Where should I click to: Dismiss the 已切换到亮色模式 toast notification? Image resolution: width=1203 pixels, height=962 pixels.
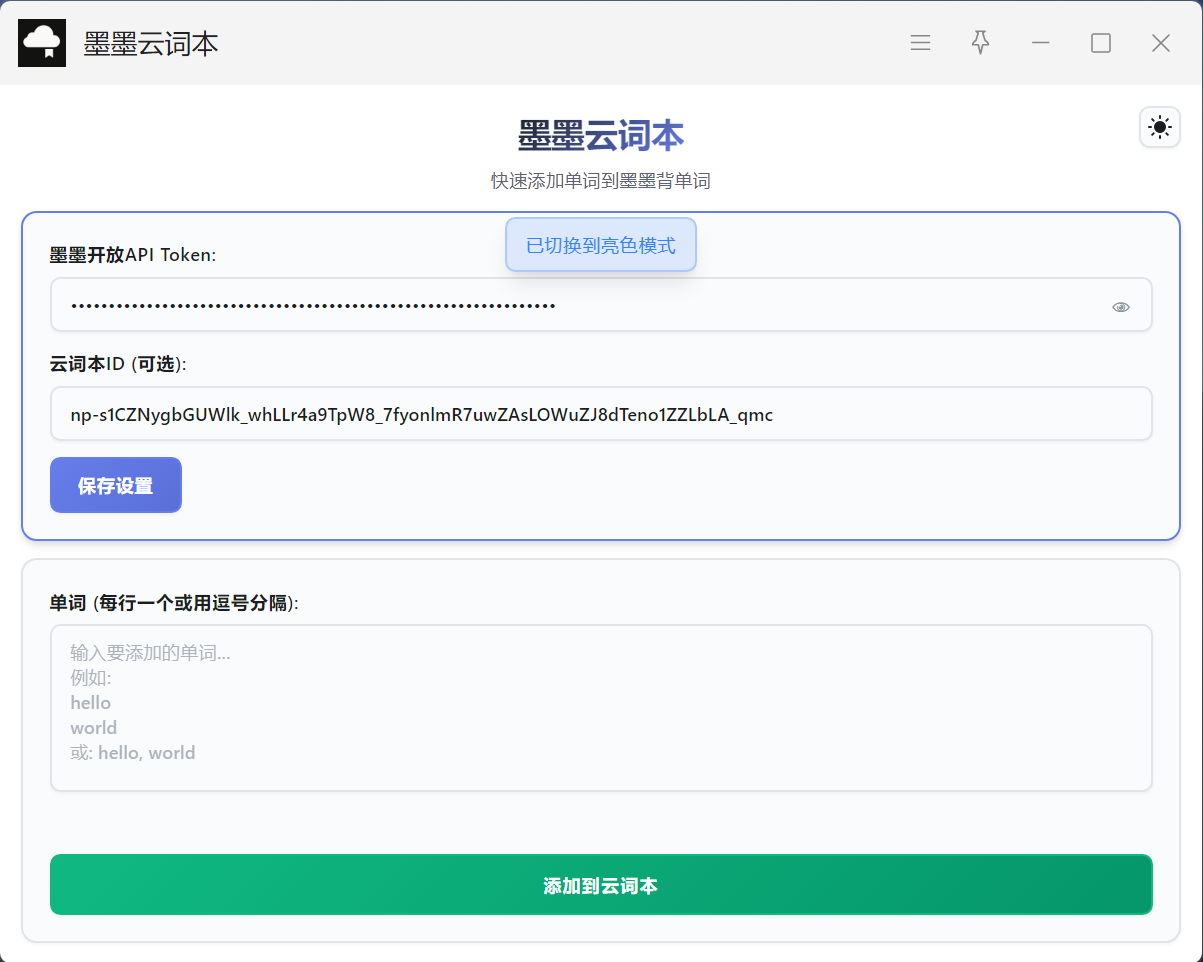(601, 245)
